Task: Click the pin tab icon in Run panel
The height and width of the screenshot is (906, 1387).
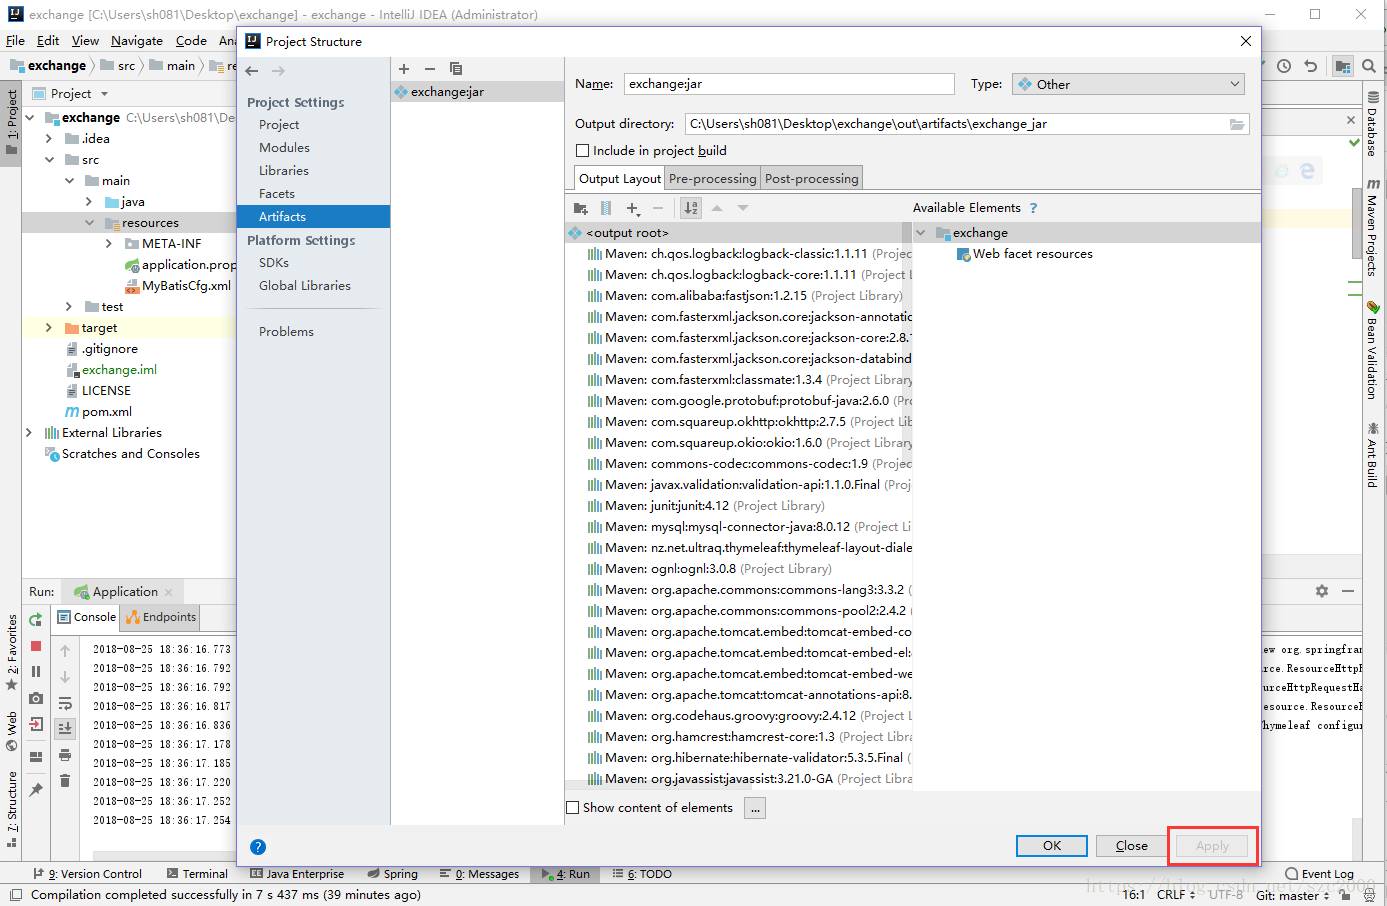Action: click(x=36, y=790)
